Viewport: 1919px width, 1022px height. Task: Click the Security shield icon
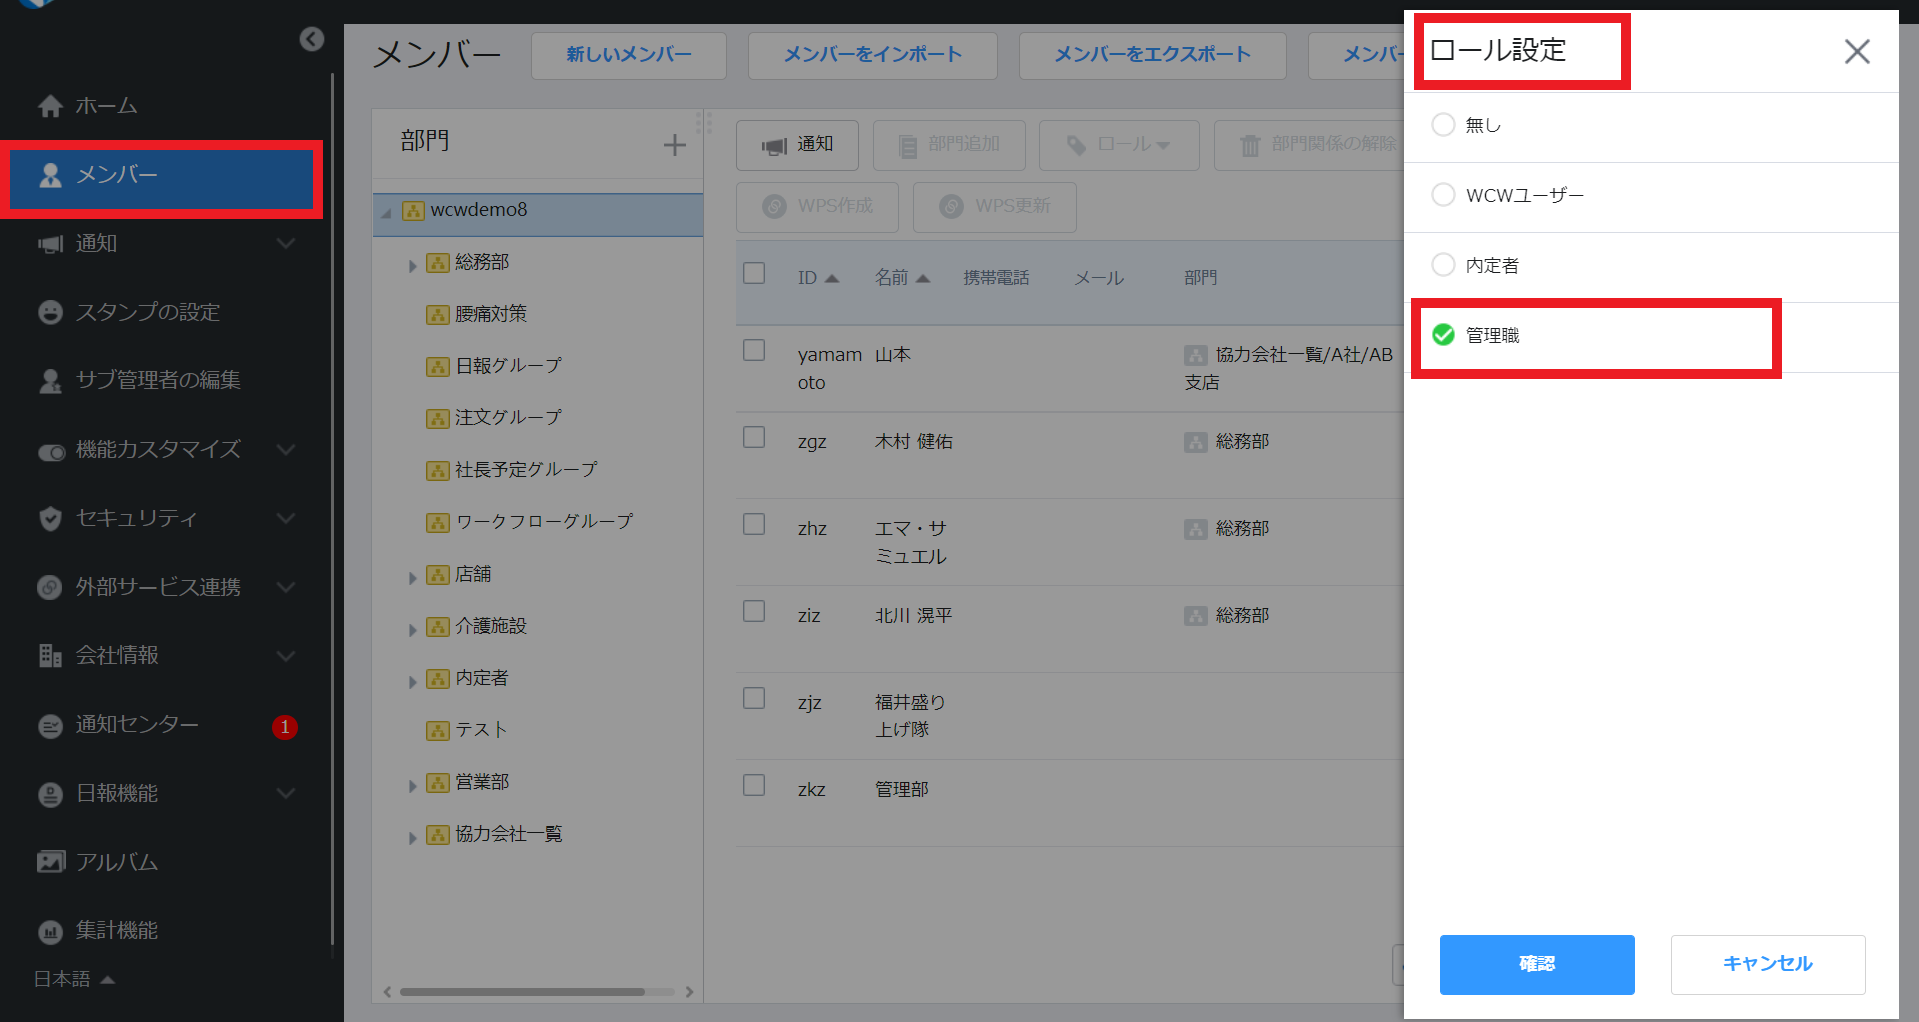(50, 518)
